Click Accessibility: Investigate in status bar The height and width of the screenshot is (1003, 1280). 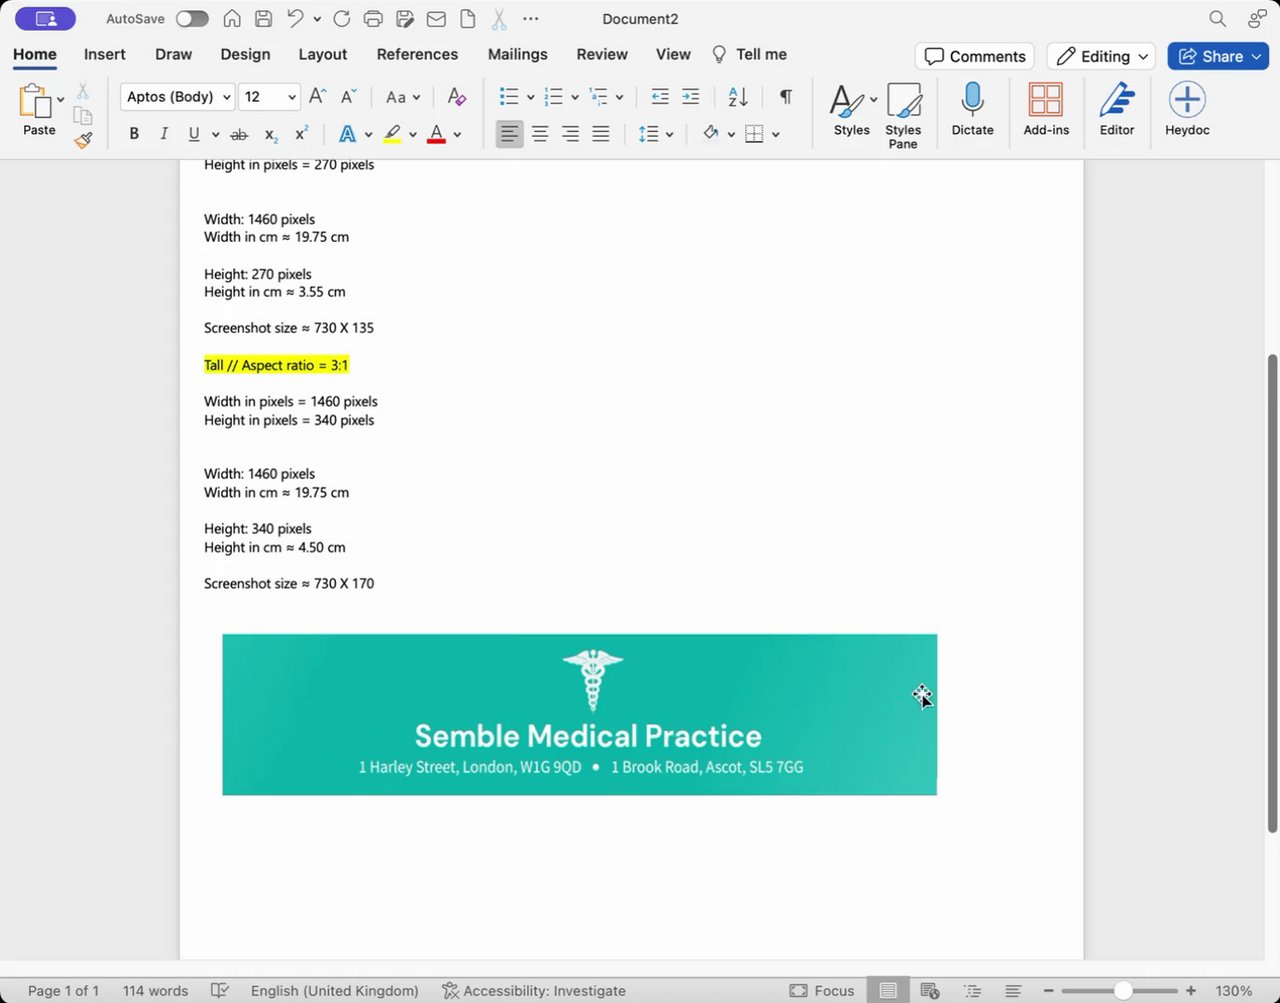coord(534,990)
